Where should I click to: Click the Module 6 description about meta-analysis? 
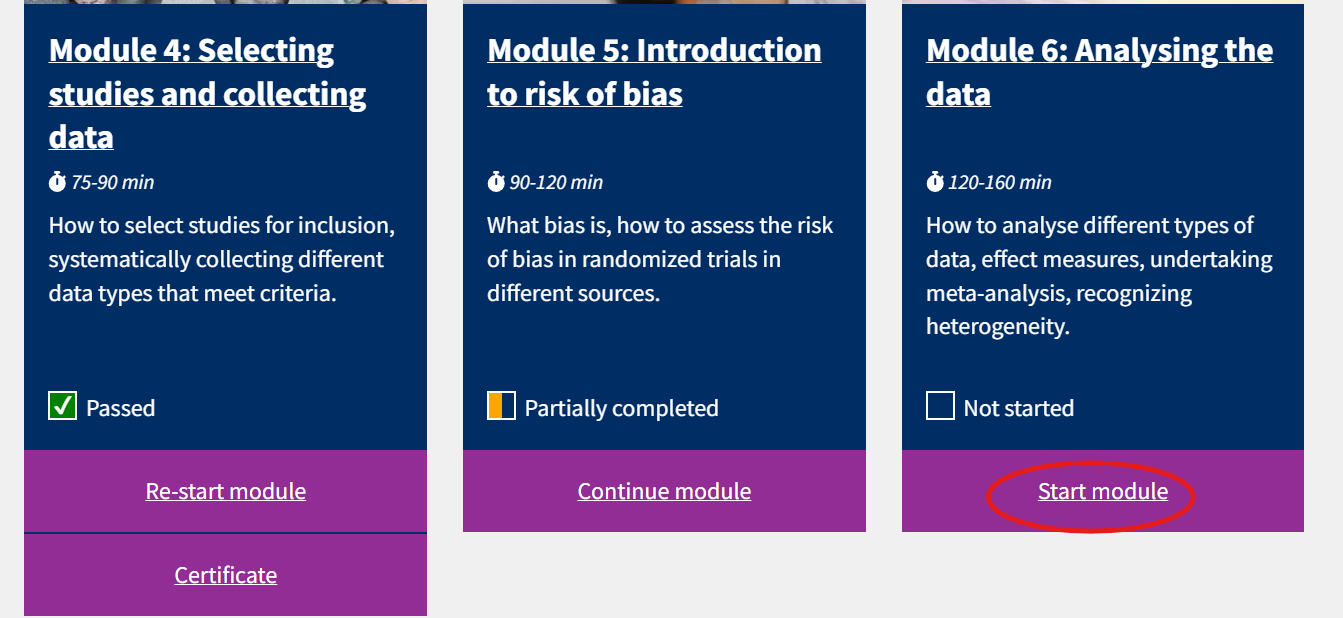(x=1100, y=276)
